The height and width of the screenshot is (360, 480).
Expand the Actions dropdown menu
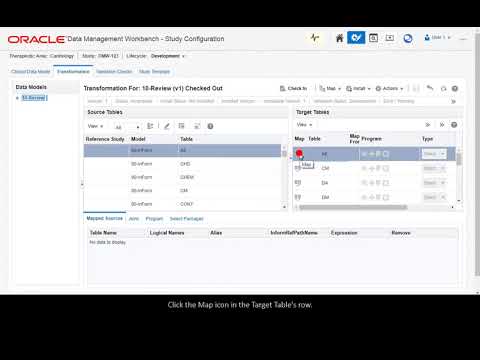coord(389,89)
